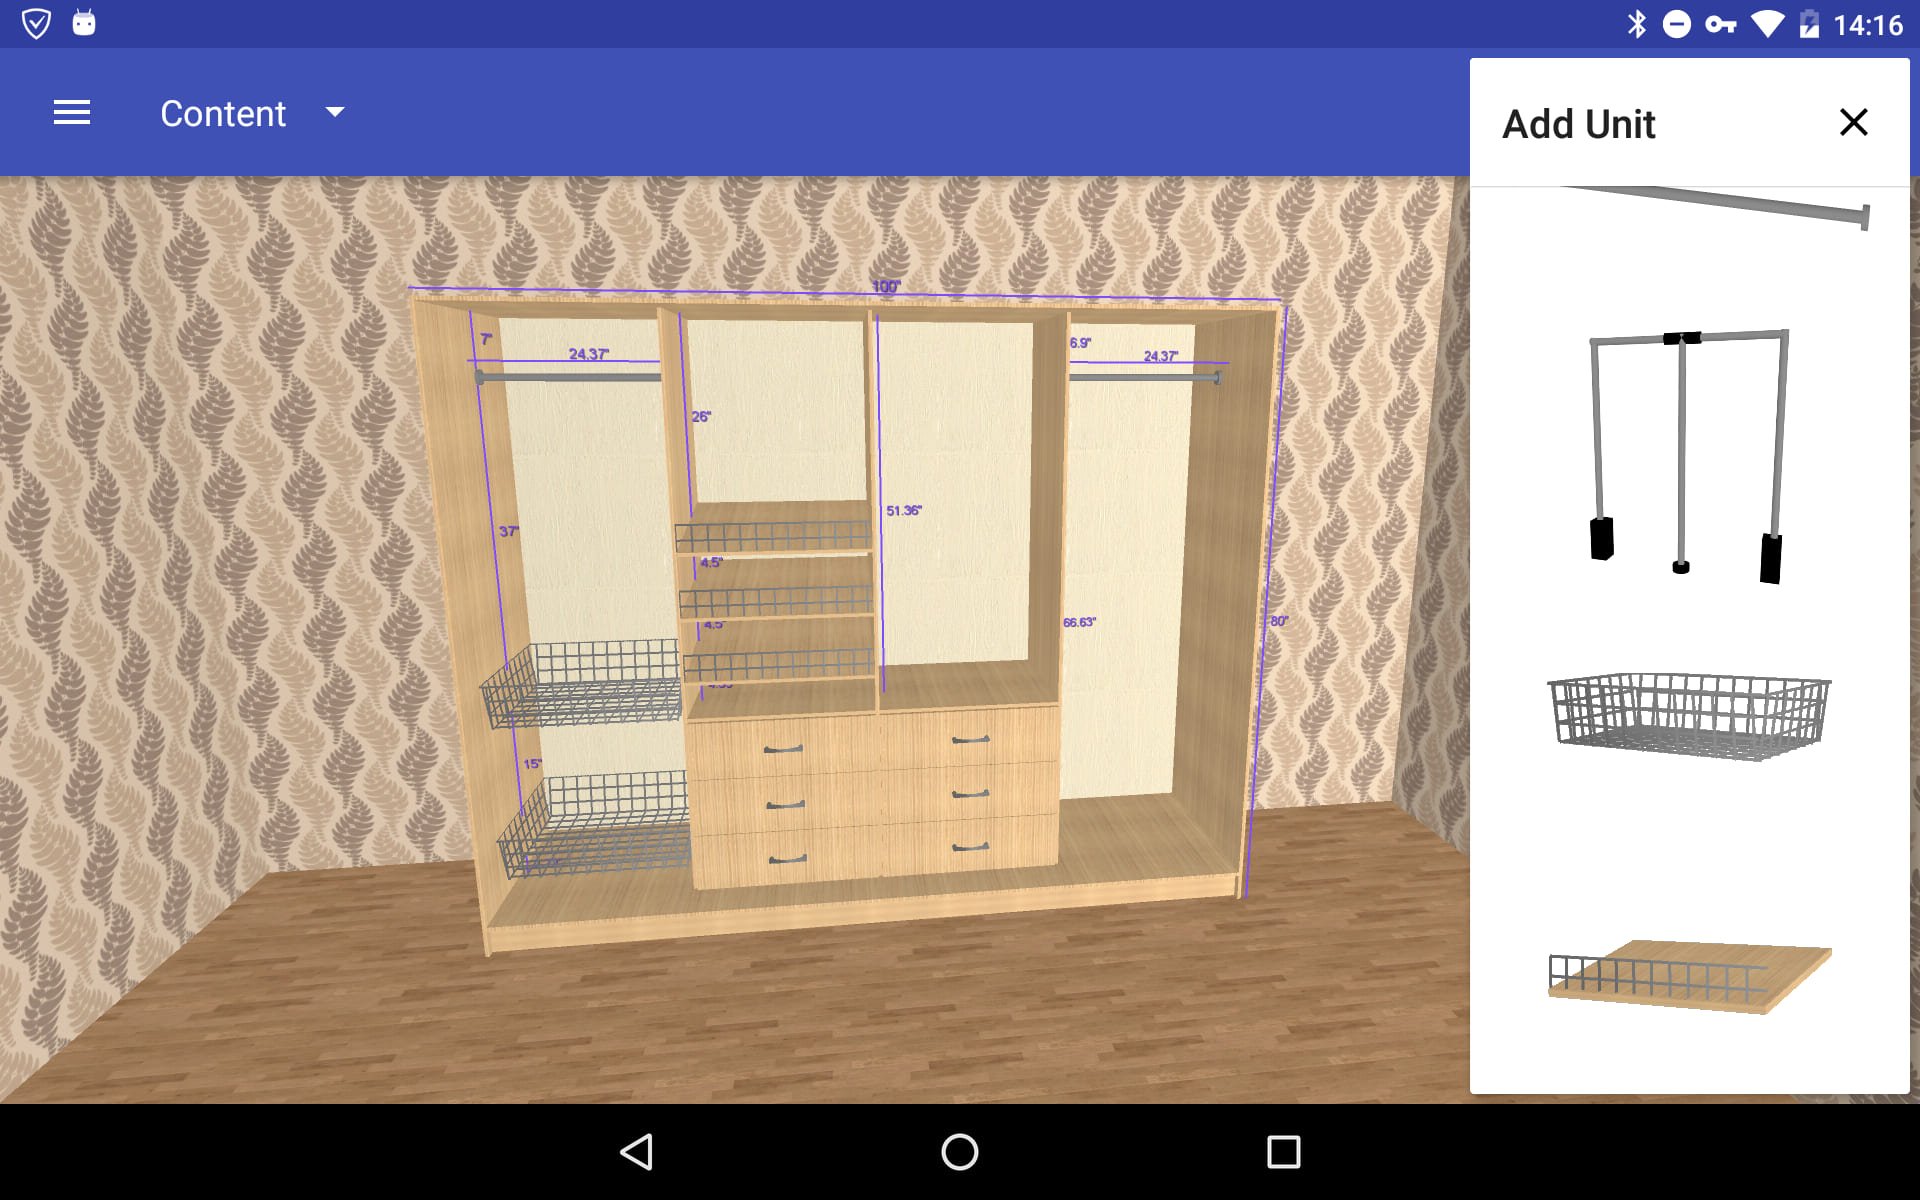Viewport: 1920px width, 1200px height.
Task: Open the hamburger menu icon
Action: click(72, 113)
